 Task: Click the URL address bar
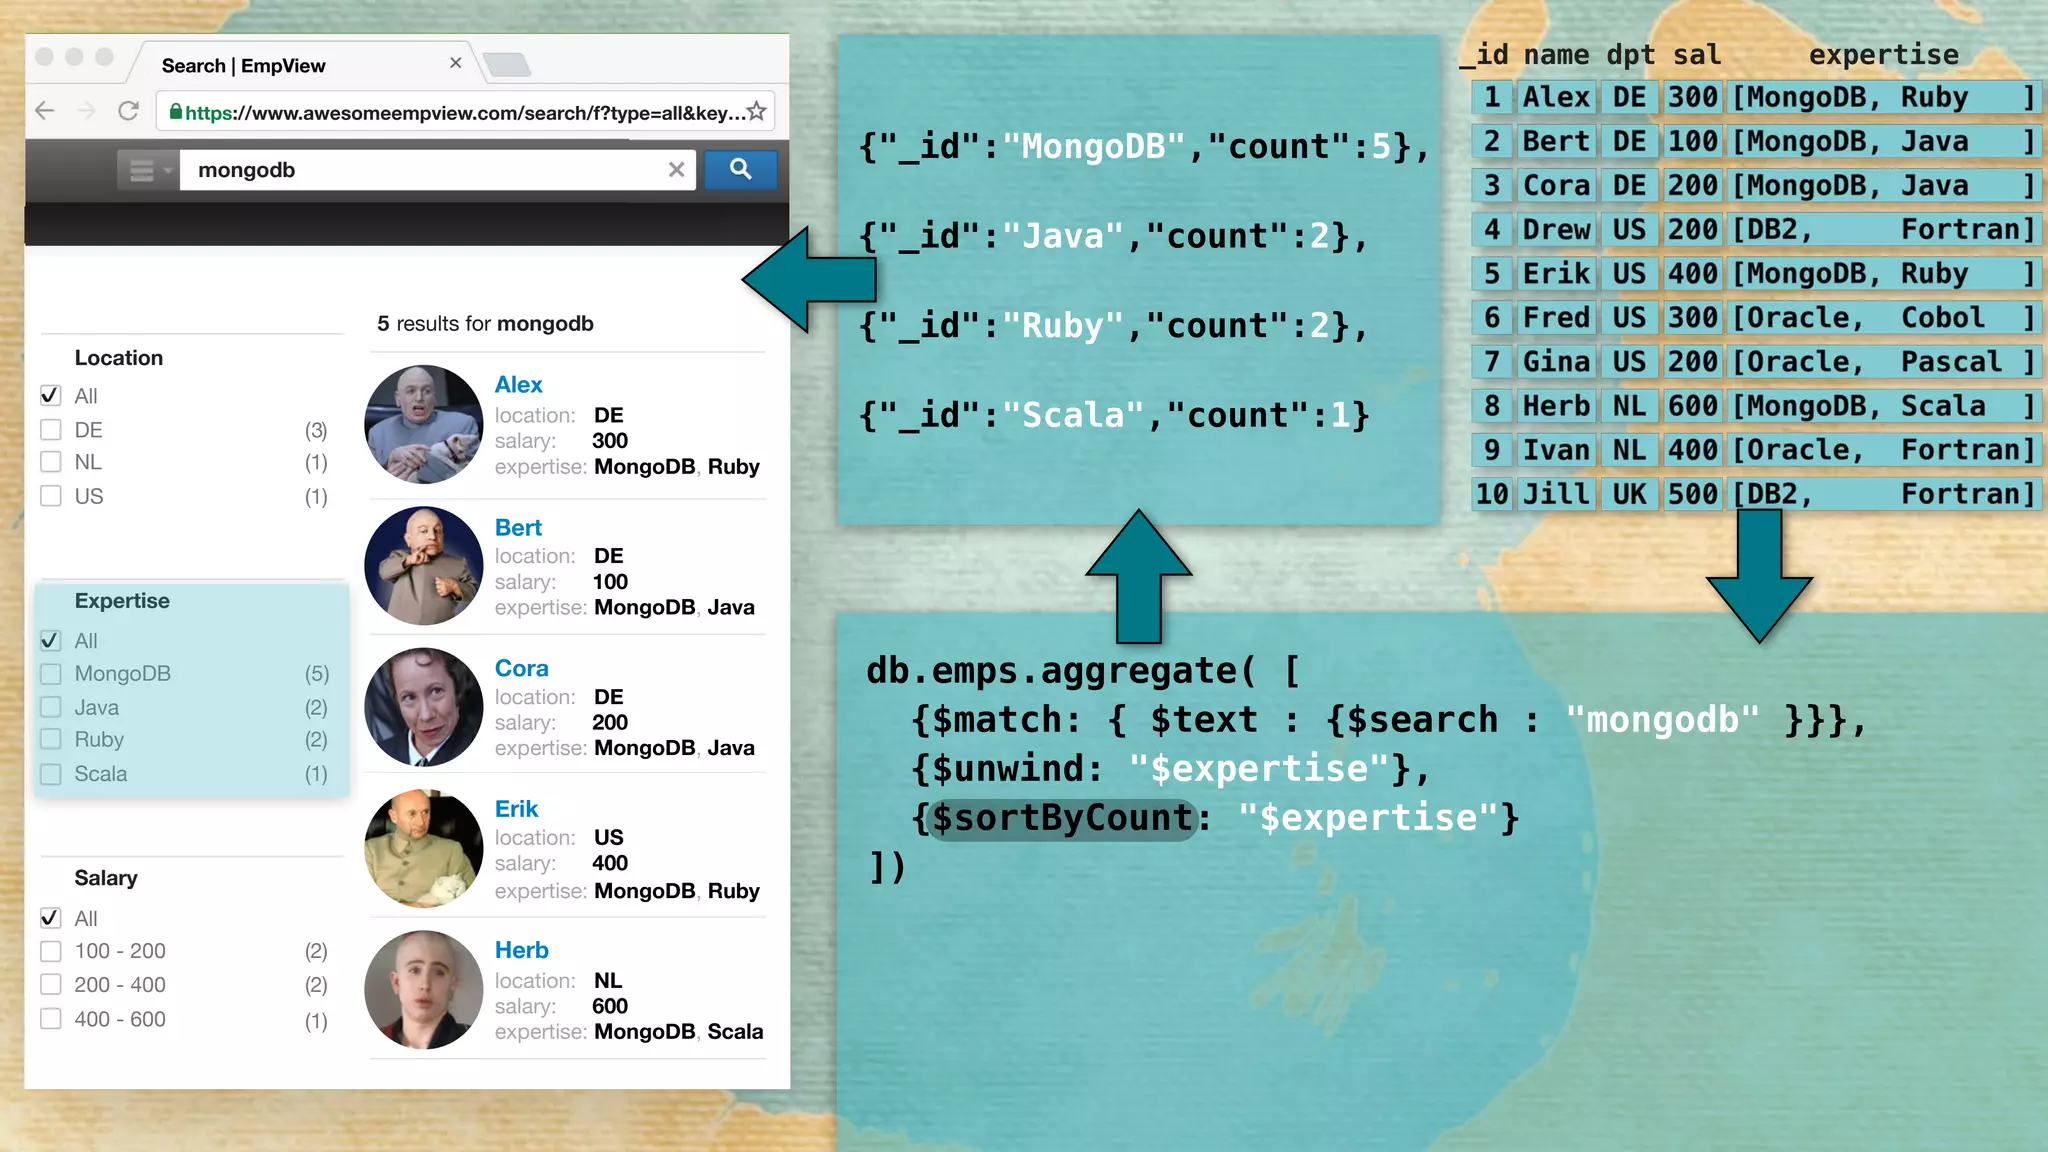(x=460, y=112)
